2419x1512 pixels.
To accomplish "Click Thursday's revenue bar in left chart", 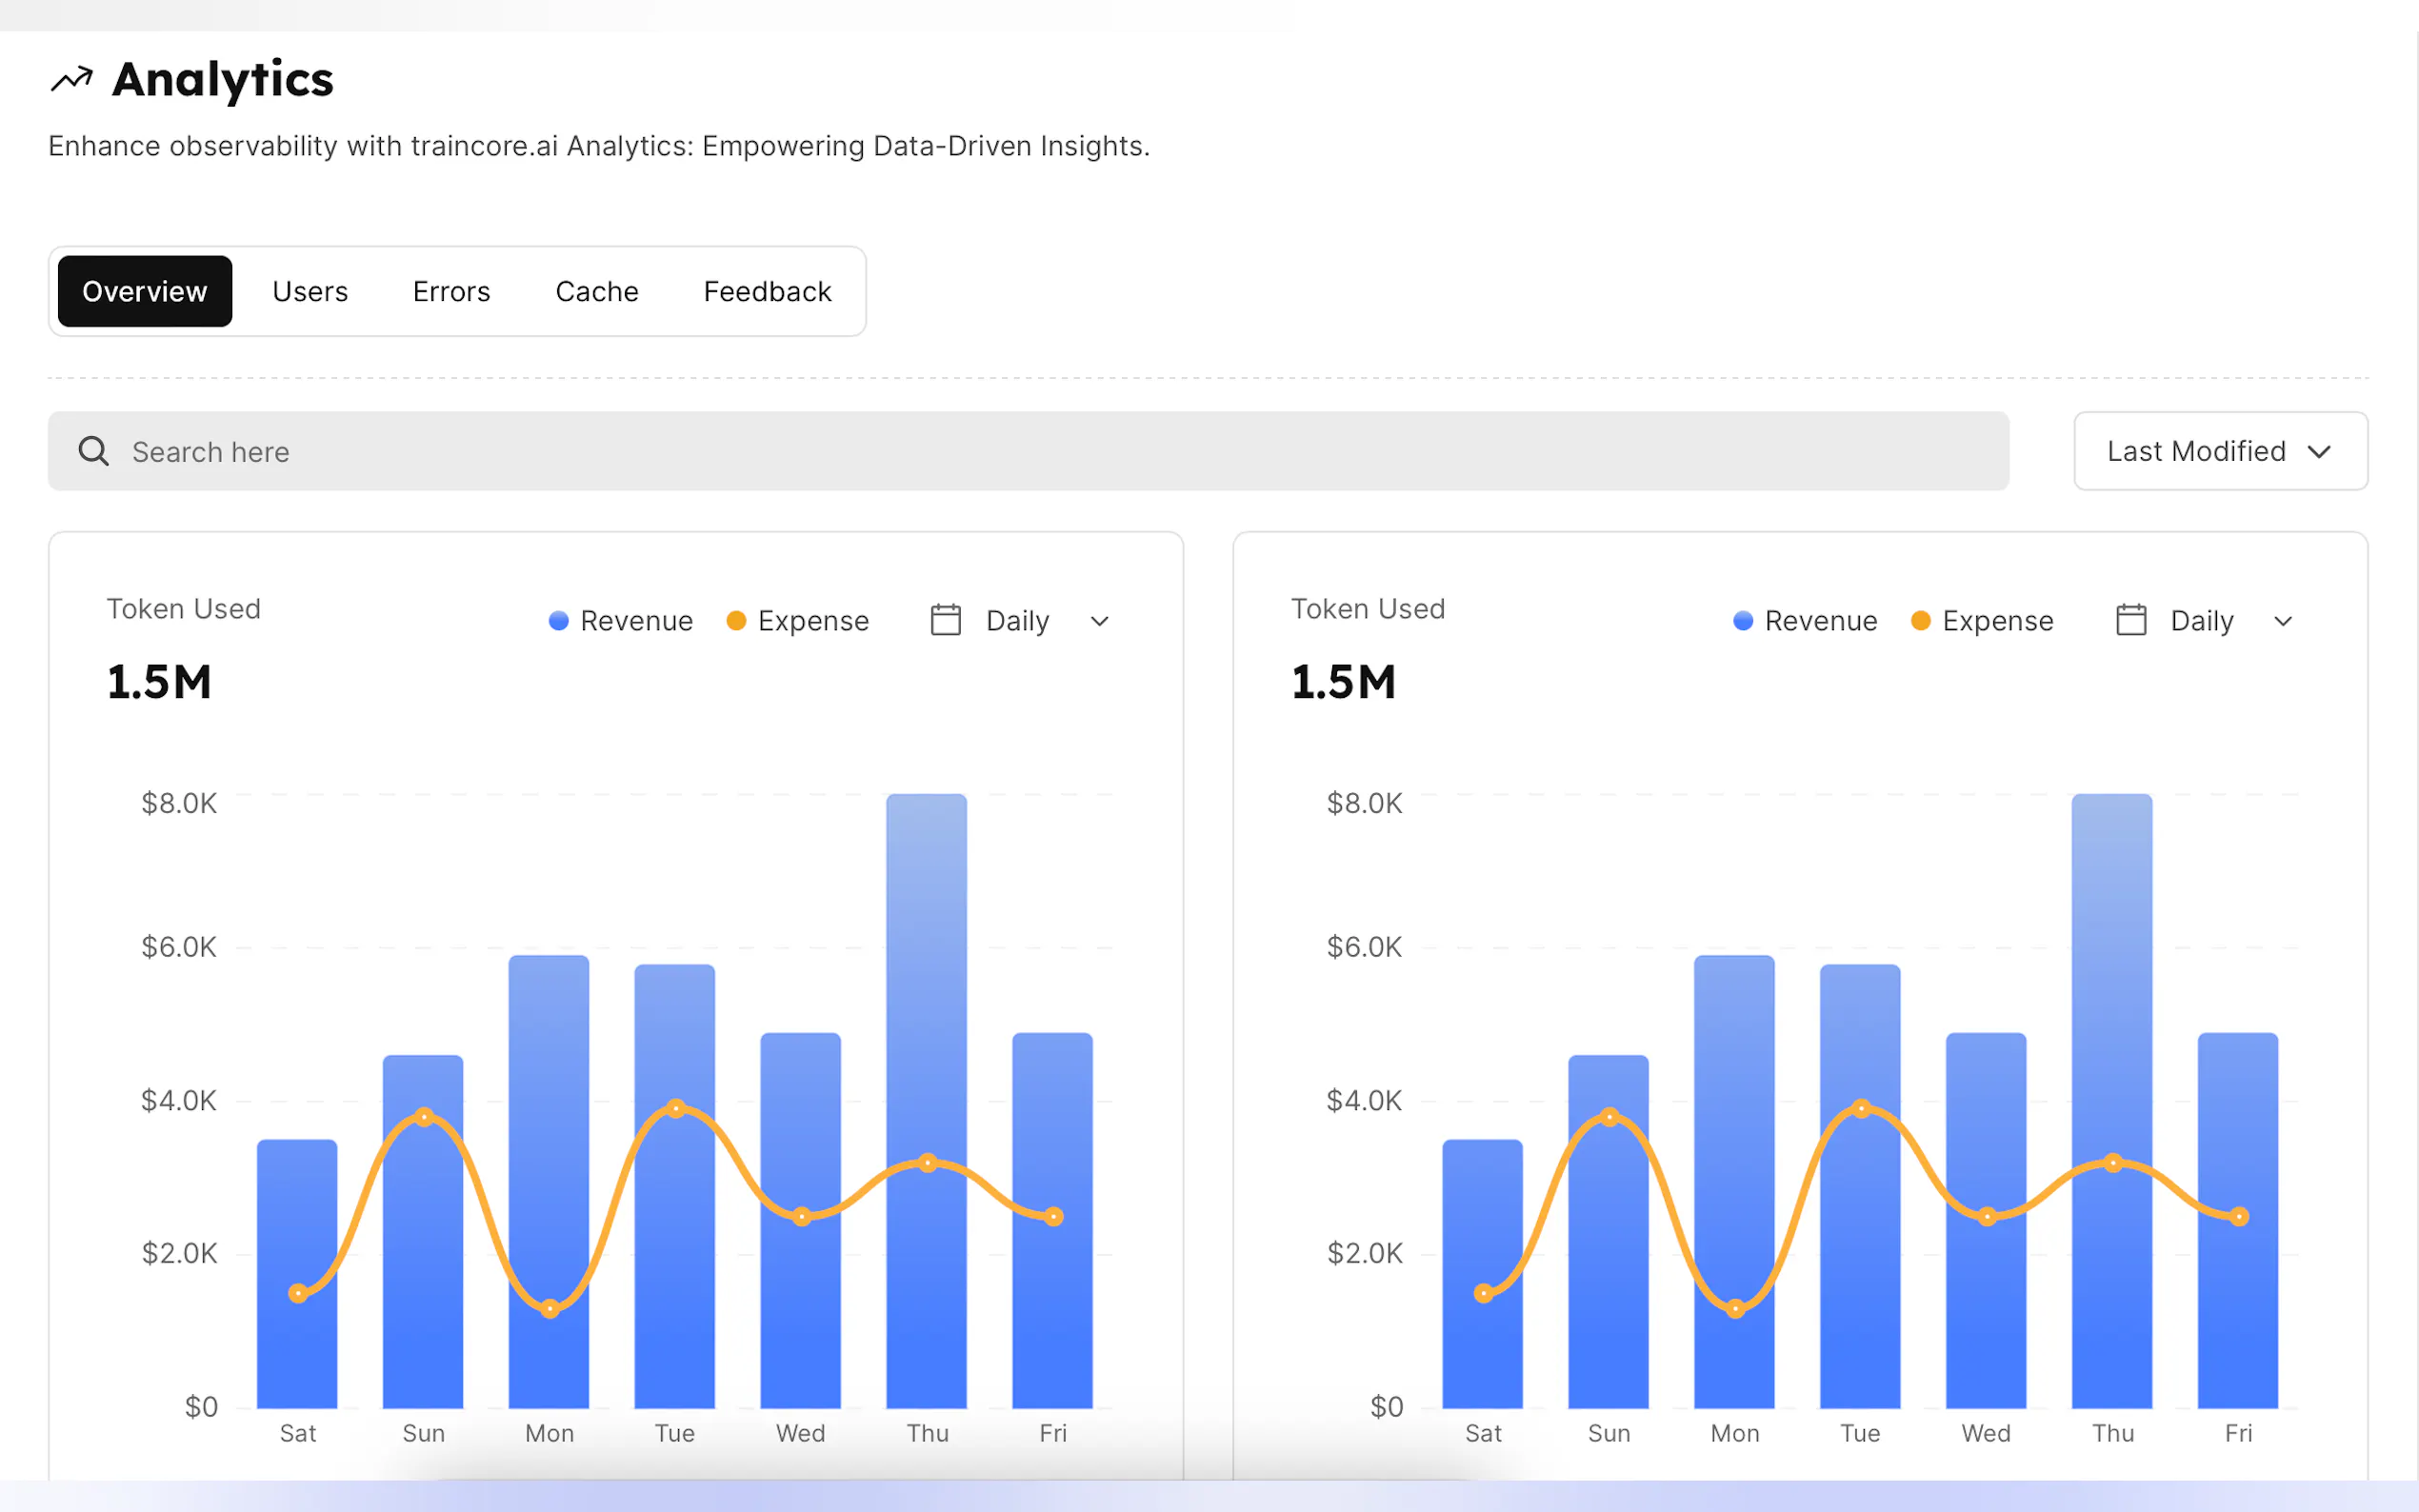I will [x=926, y=950].
